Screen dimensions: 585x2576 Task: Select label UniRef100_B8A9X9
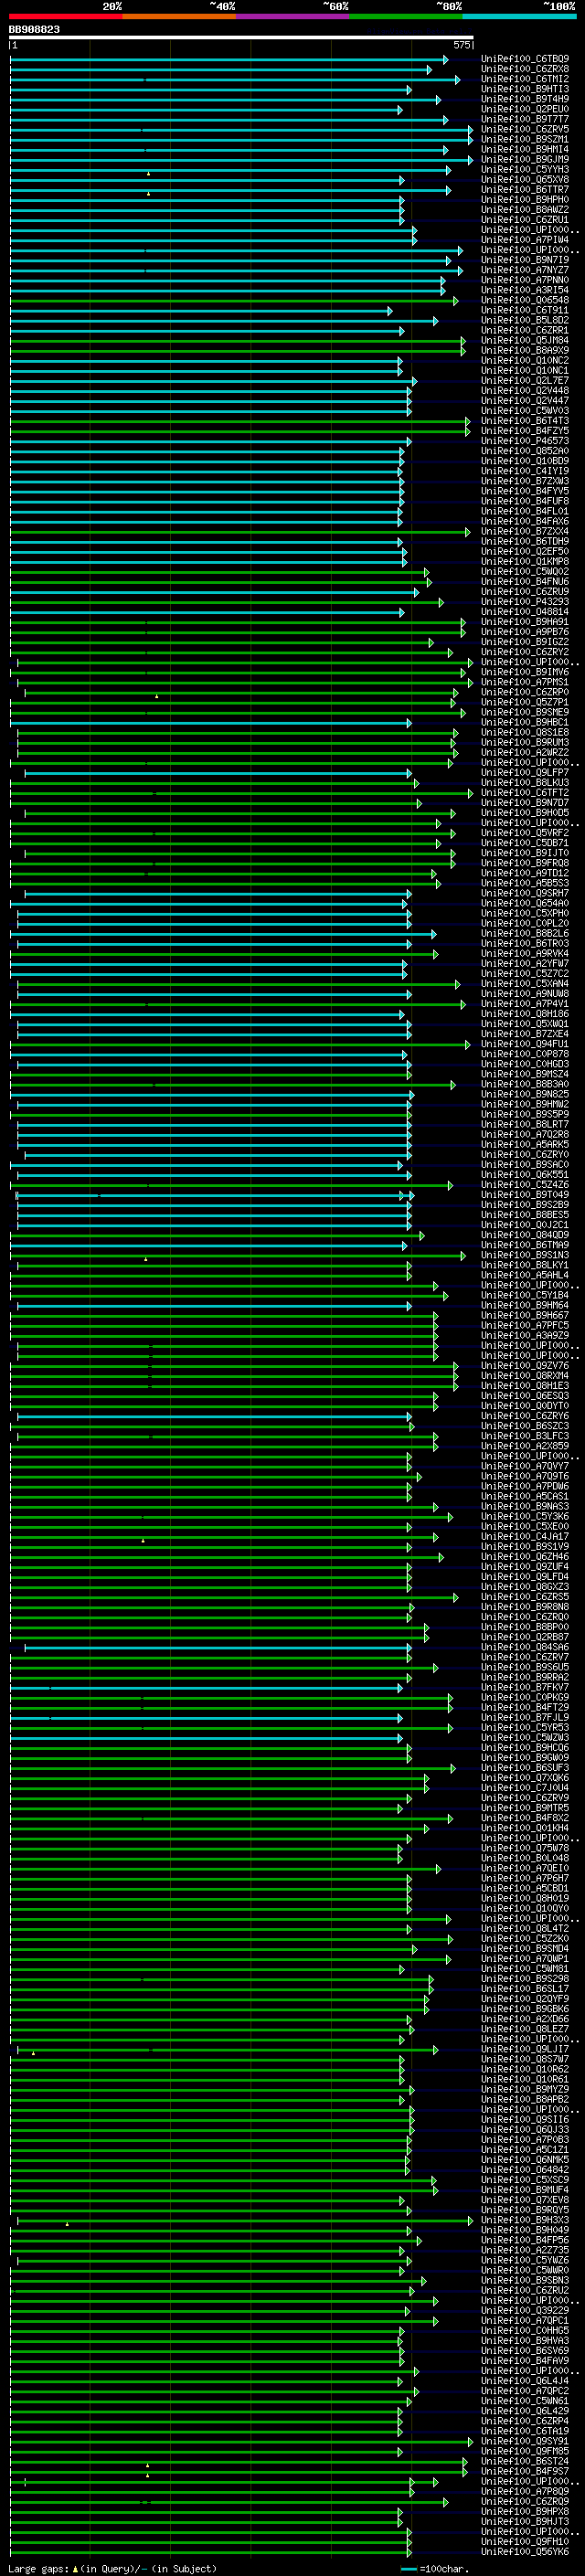[525, 351]
